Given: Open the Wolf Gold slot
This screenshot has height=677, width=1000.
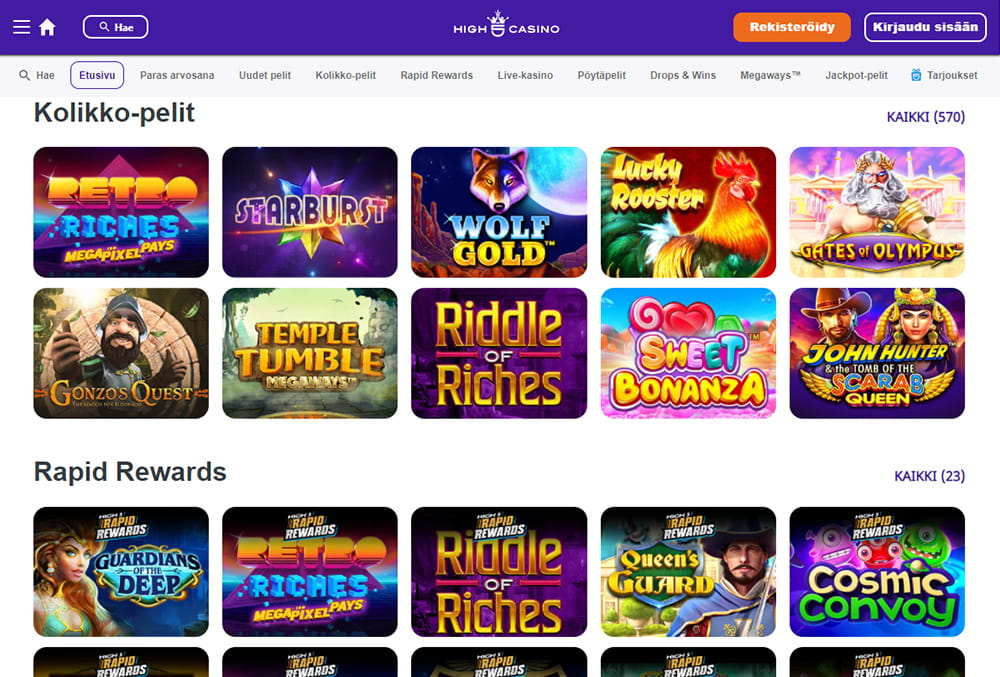Looking at the screenshot, I should coord(498,212).
